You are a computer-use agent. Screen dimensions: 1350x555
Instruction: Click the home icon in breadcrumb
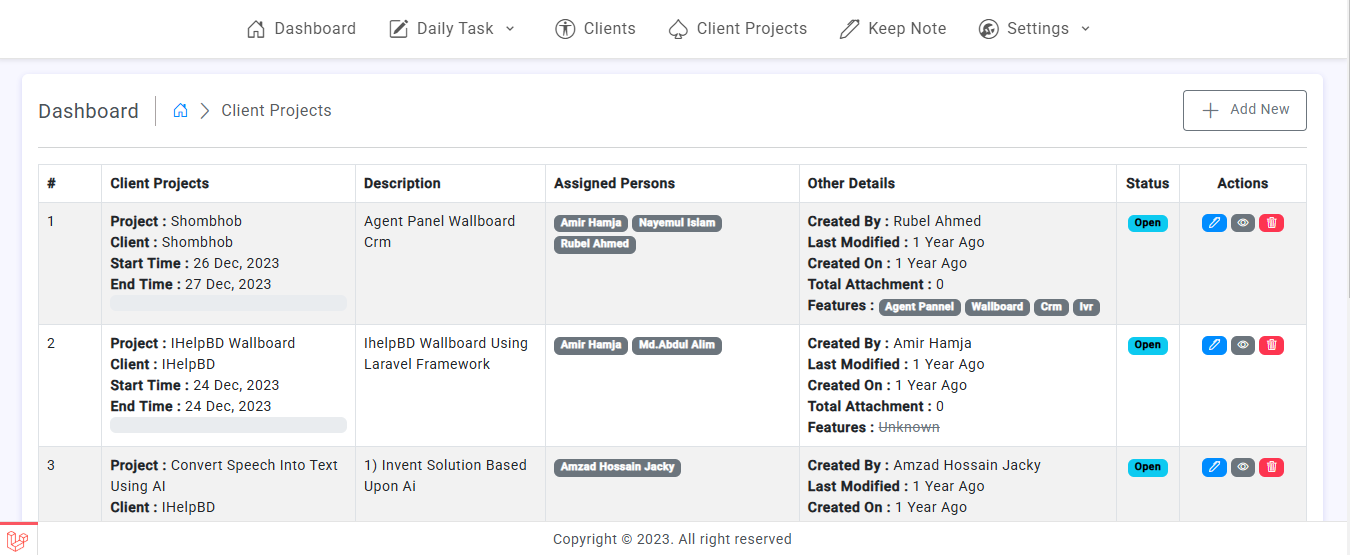(181, 111)
